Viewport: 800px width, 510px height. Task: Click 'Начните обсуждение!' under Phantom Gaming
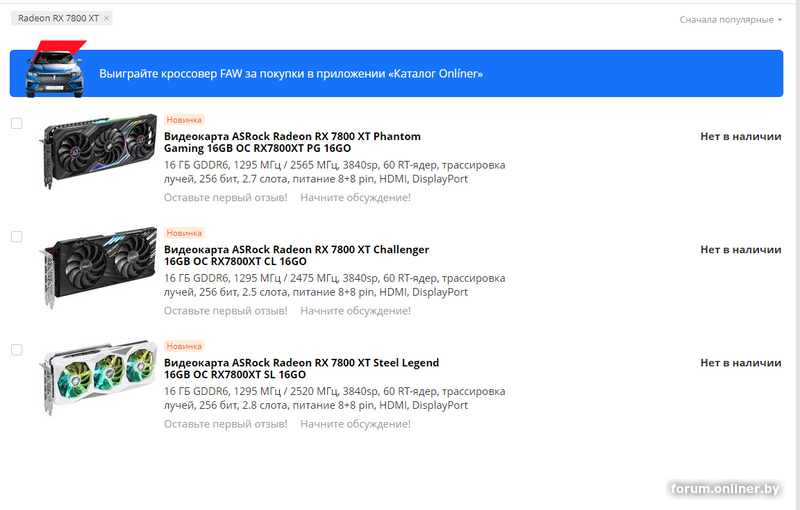(x=355, y=197)
